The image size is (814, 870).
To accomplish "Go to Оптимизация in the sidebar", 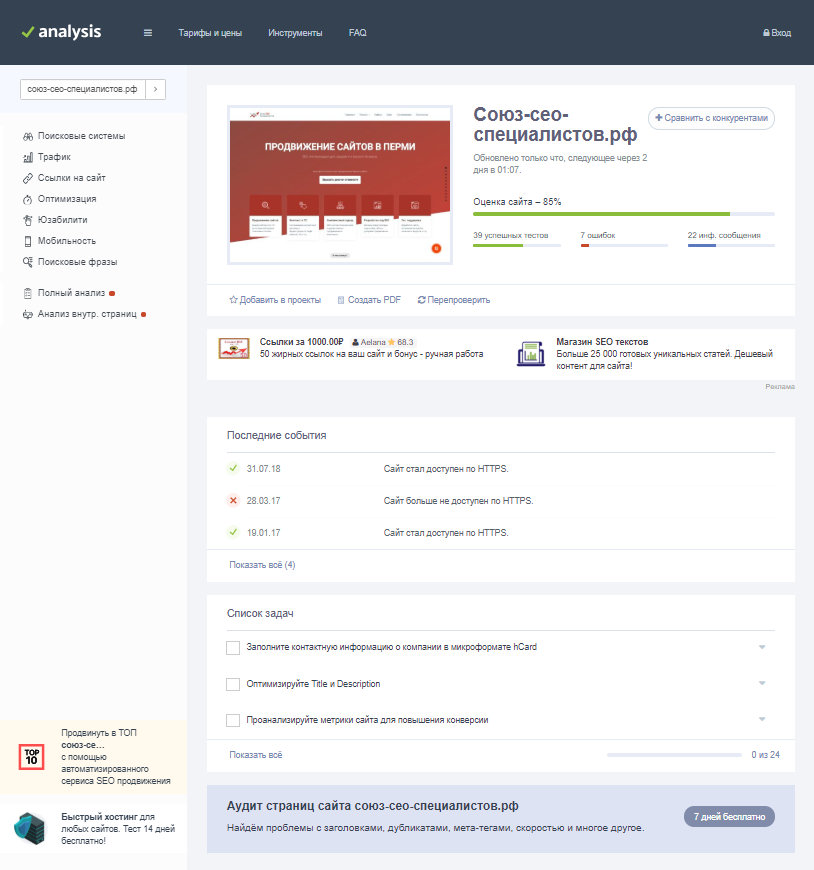I will (x=67, y=199).
